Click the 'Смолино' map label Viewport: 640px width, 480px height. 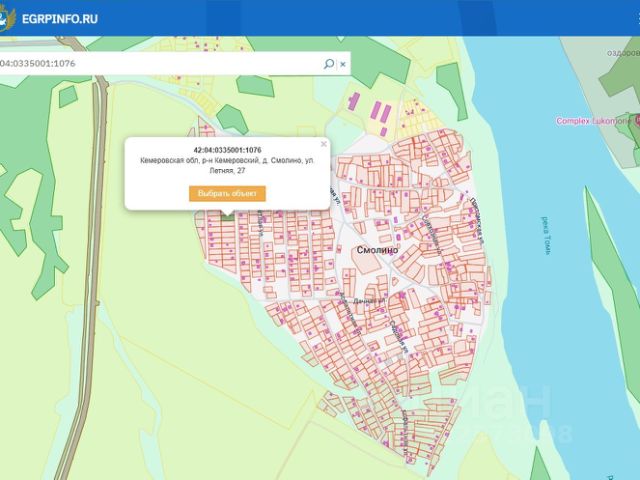tap(377, 250)
